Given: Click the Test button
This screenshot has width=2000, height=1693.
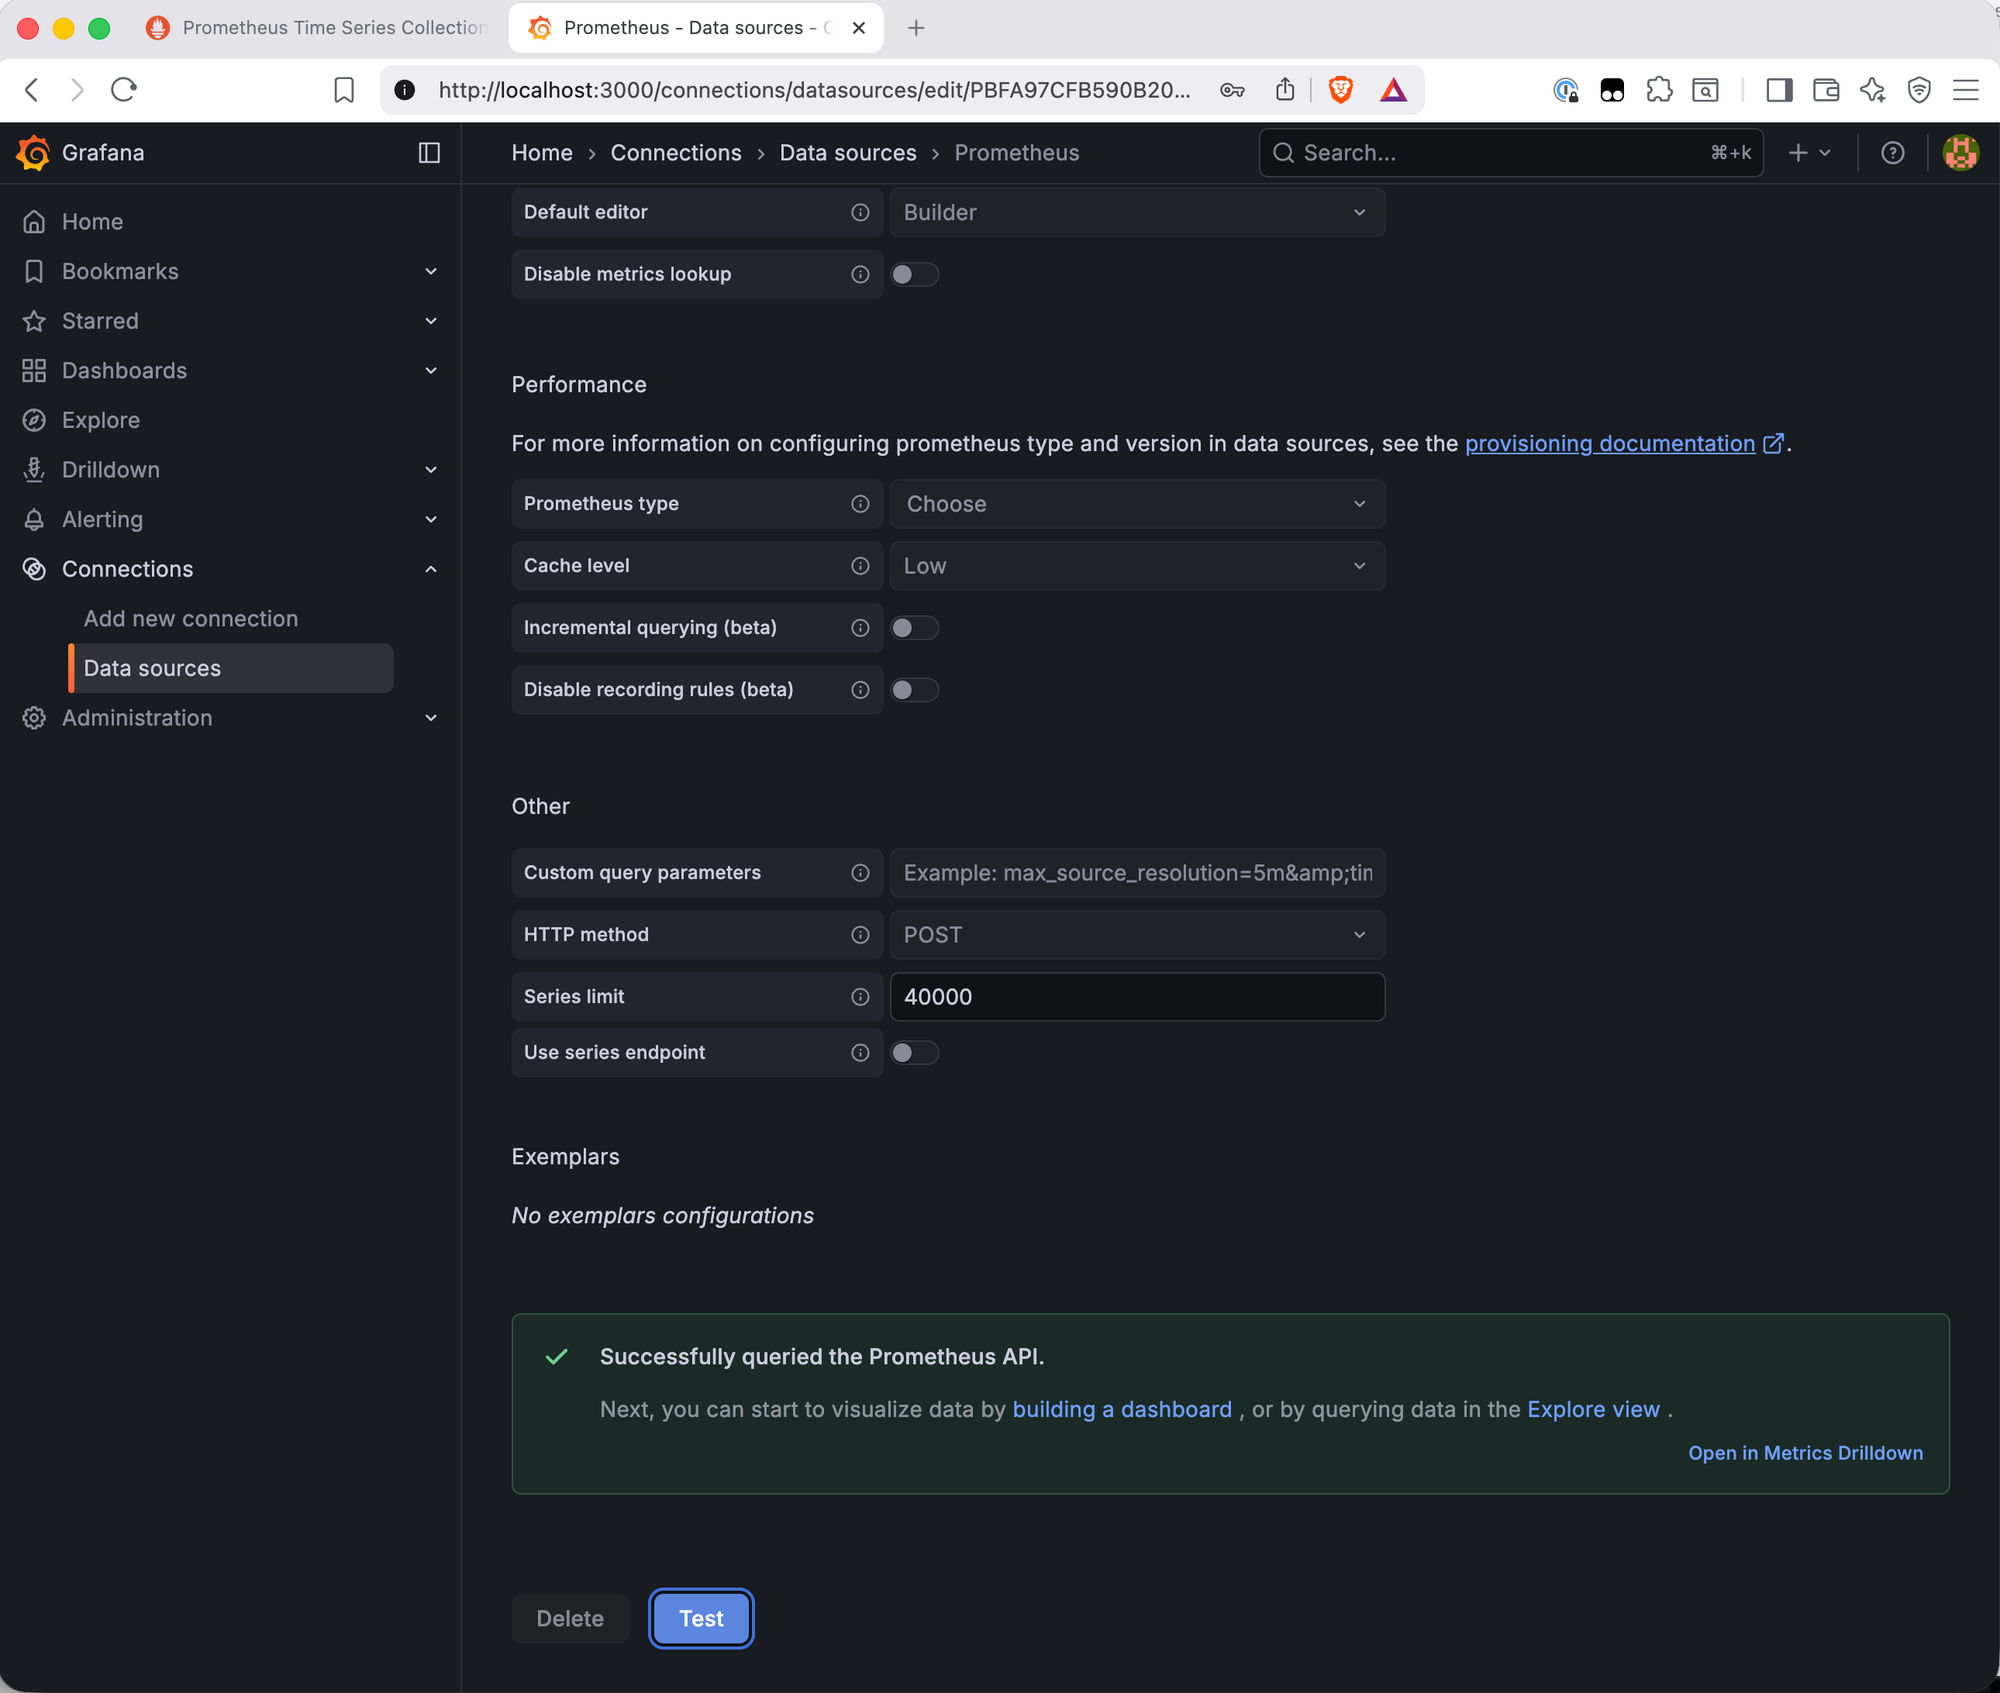Looking at the screenshot, I should point(700,1618).
